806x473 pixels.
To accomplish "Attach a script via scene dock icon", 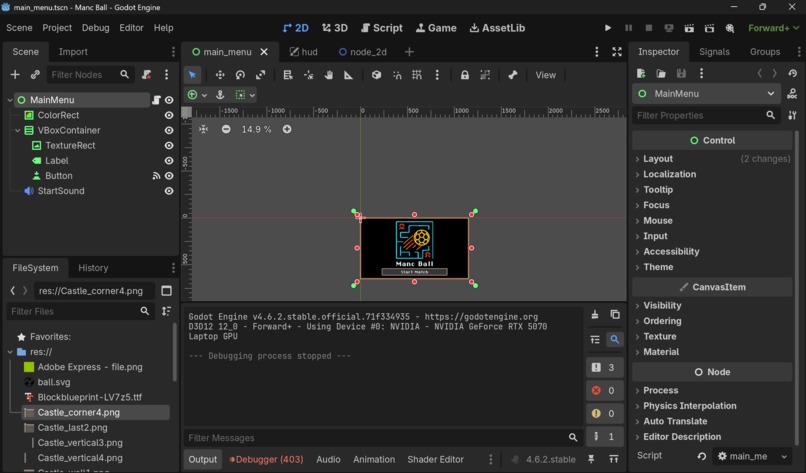I will (x=146, y=75).
